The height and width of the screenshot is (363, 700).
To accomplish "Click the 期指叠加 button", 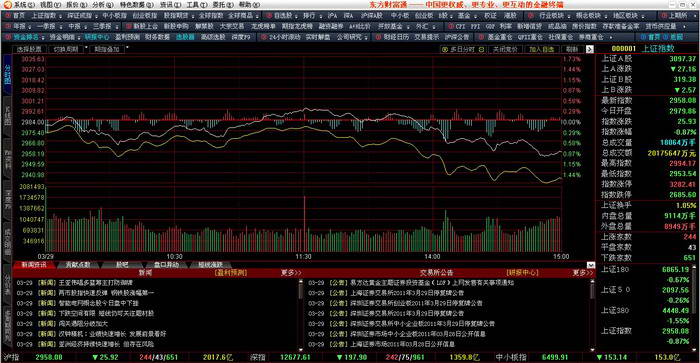I will coord(107,49).
